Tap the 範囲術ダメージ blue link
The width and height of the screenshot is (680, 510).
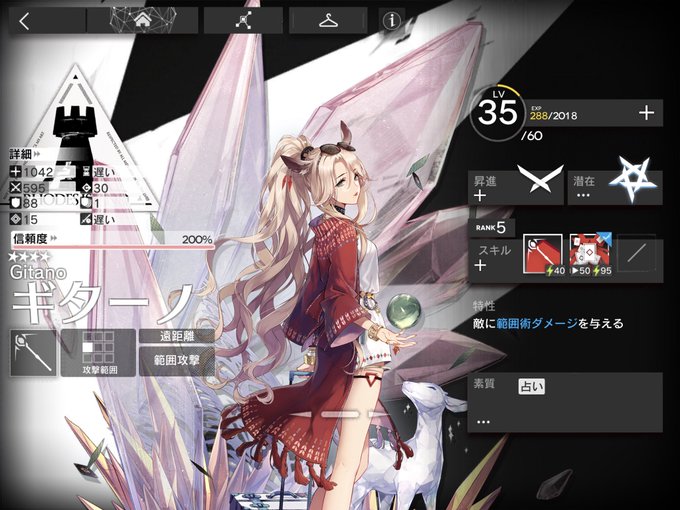coord(537,323)
